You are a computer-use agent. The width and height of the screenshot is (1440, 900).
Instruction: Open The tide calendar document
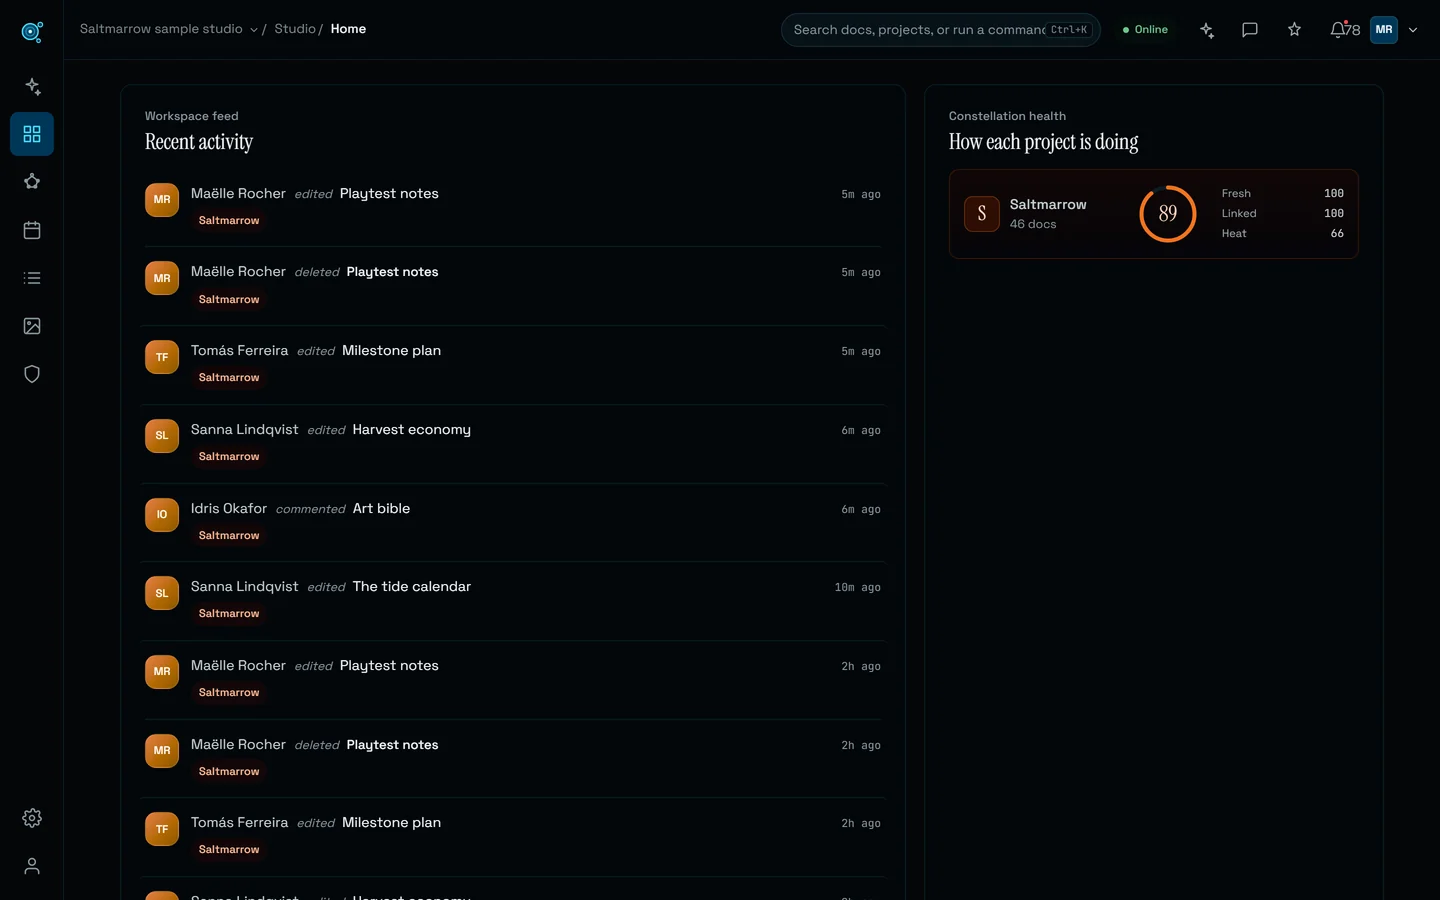point(411,587)
